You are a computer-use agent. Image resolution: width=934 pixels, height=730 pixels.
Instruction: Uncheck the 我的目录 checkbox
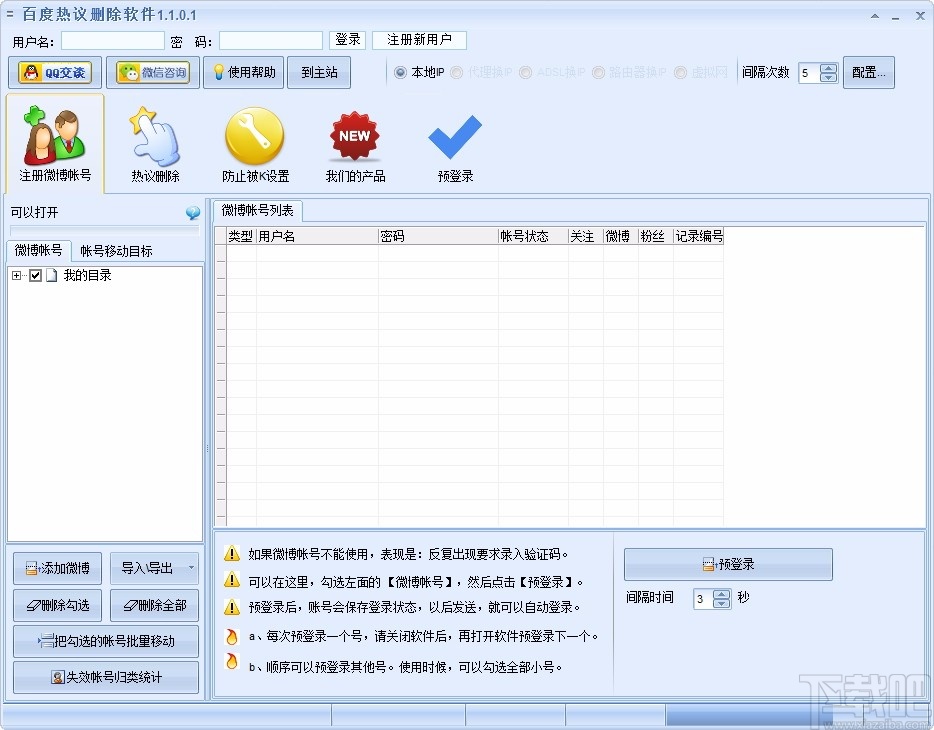coord(37,275)
